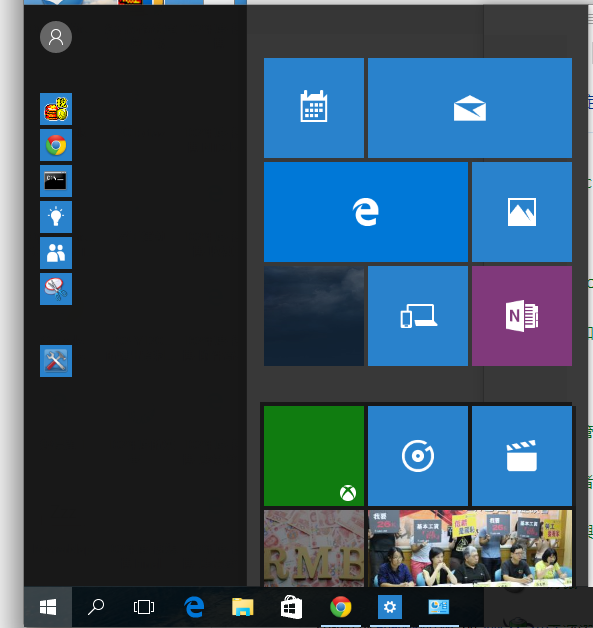Open the dark cloudy weather tile
Screen dimensions: 593x628
[x=314, y=316]
